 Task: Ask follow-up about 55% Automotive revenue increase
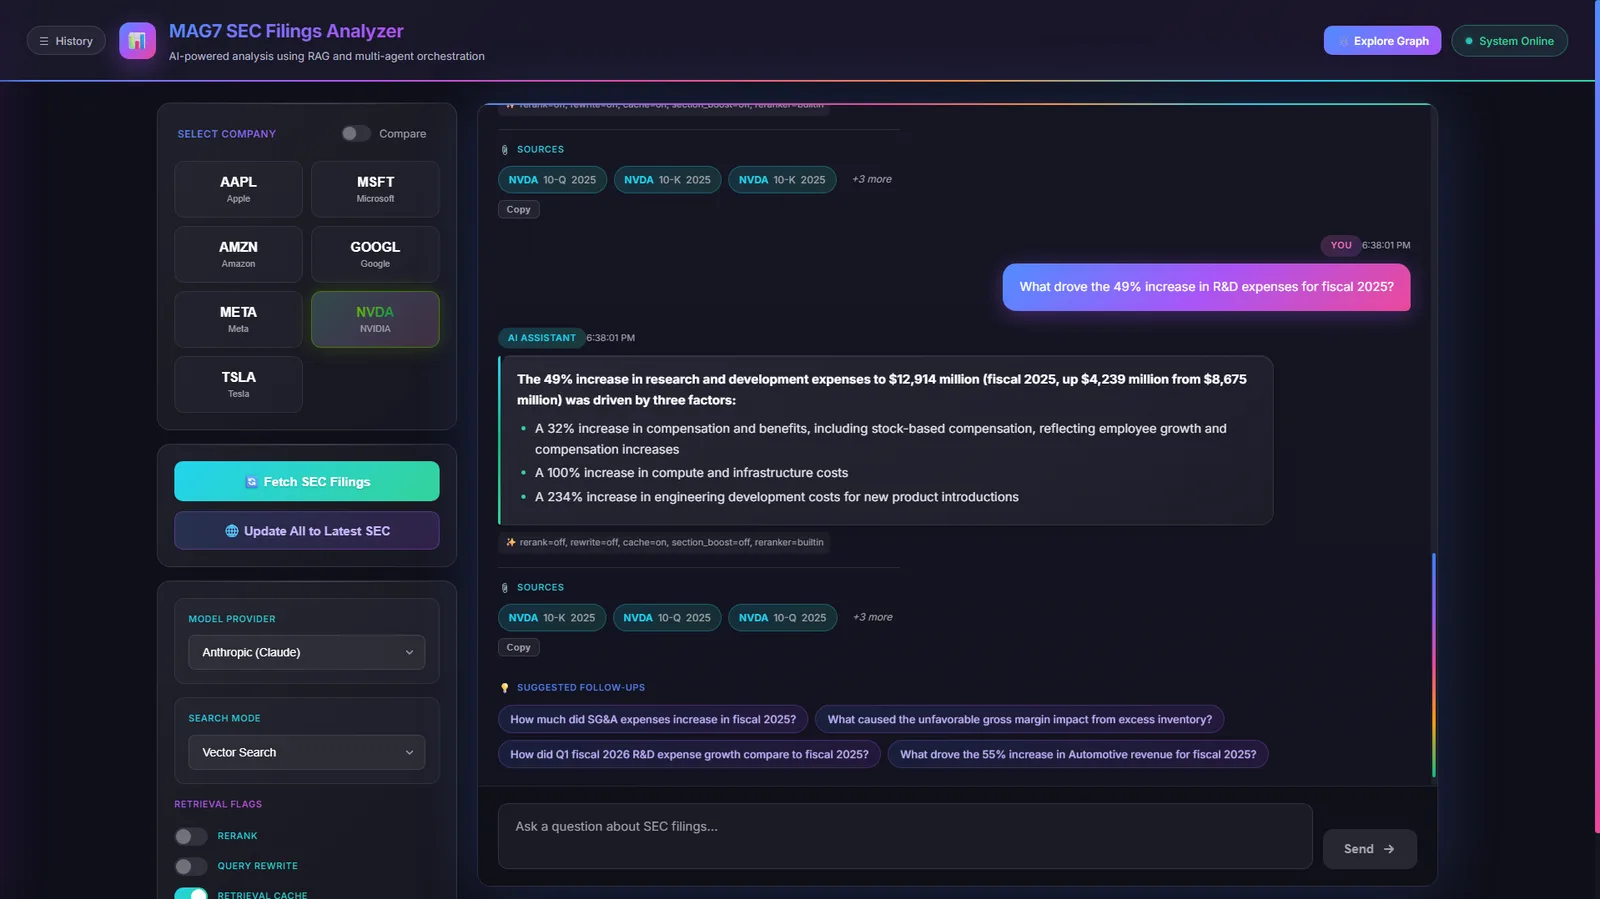(x=1078, y=754)
